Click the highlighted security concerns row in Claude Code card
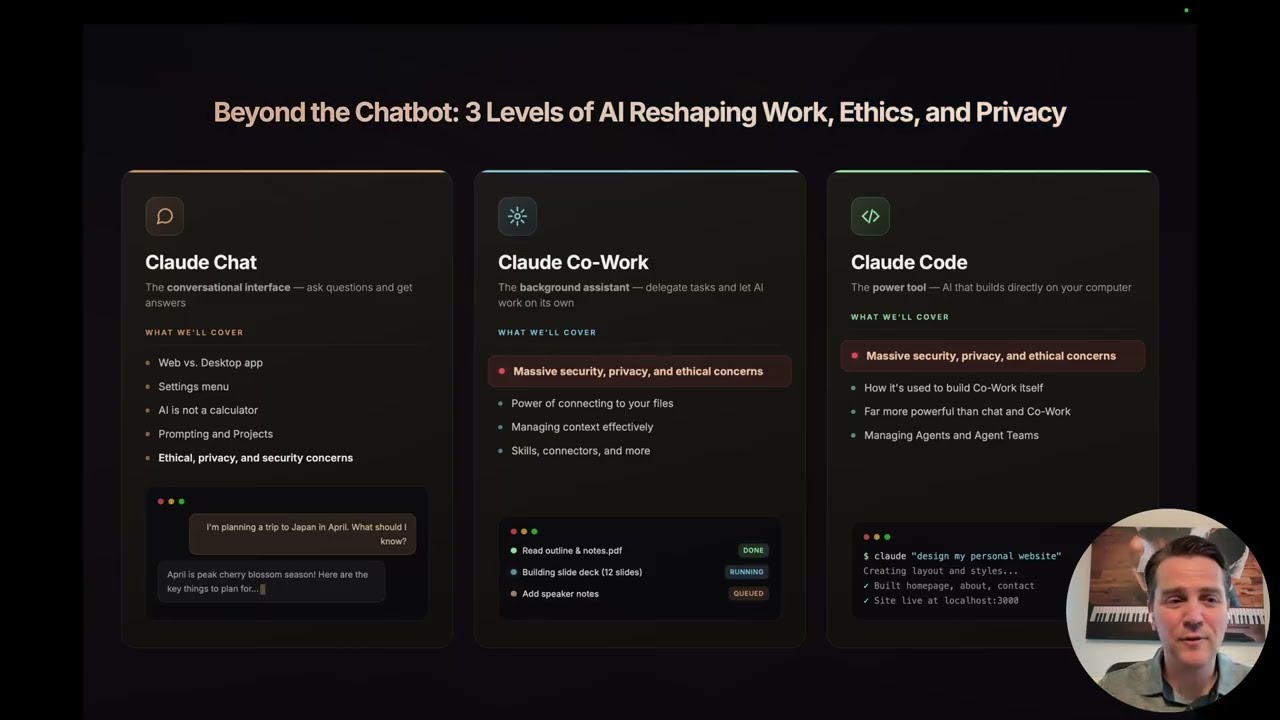Screen dimensions: 1280x720 [993, 356]
